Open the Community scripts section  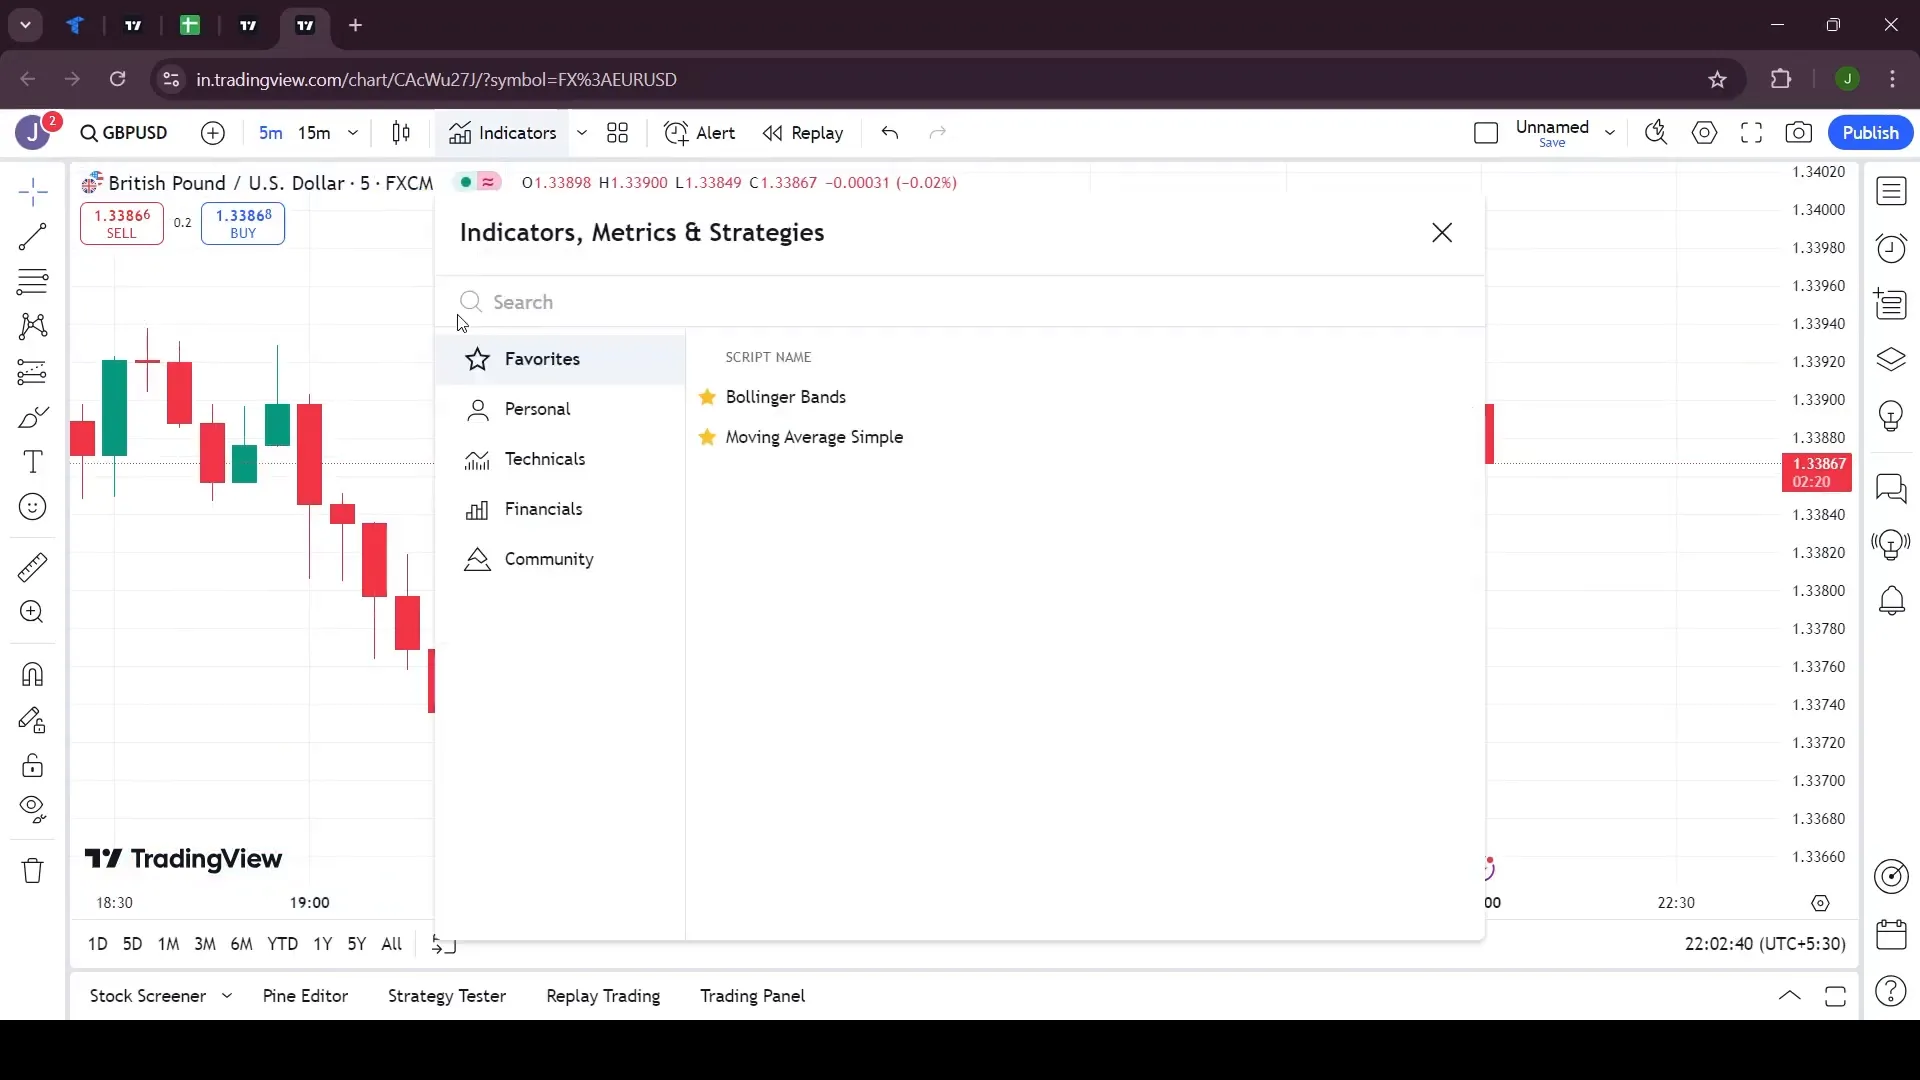[x=551, y=559]
